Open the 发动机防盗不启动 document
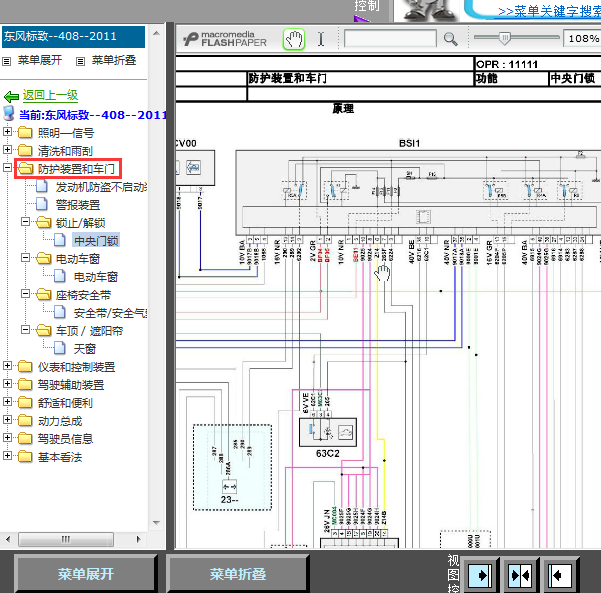 pyautogui.click(x=101, y=187)
